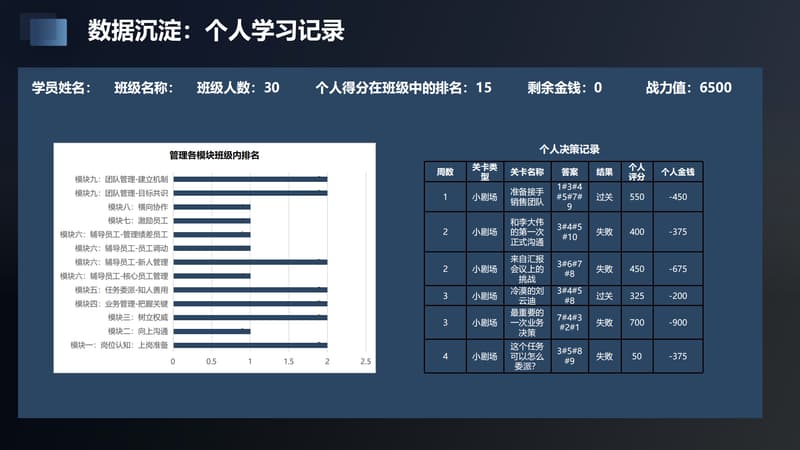Select the score cell showing 700
This screenshot has height=450, width=800.
click(x=636, y=323)
